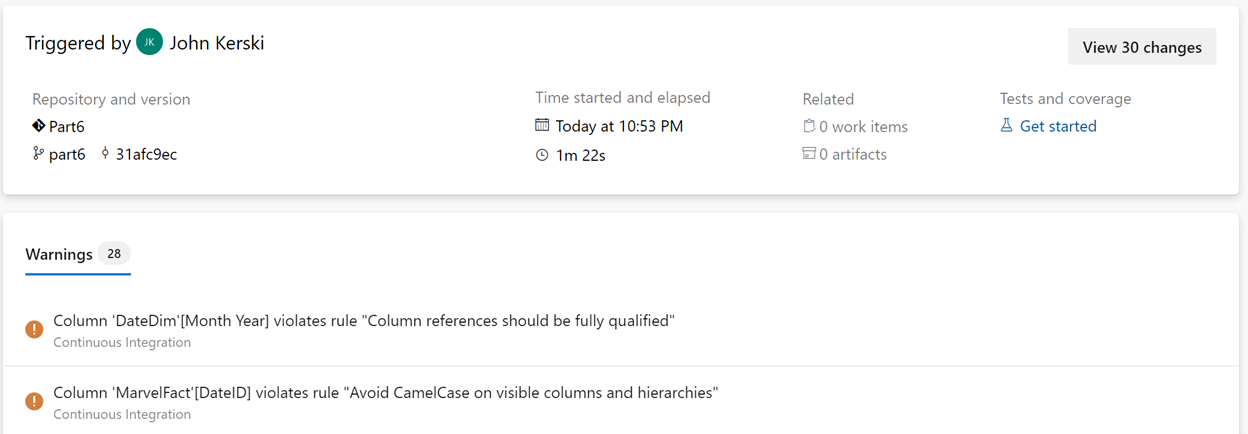Viewport: 1248px width, 434px height.
Task: Follow the Get started tests link
Action: [1058, 126]
